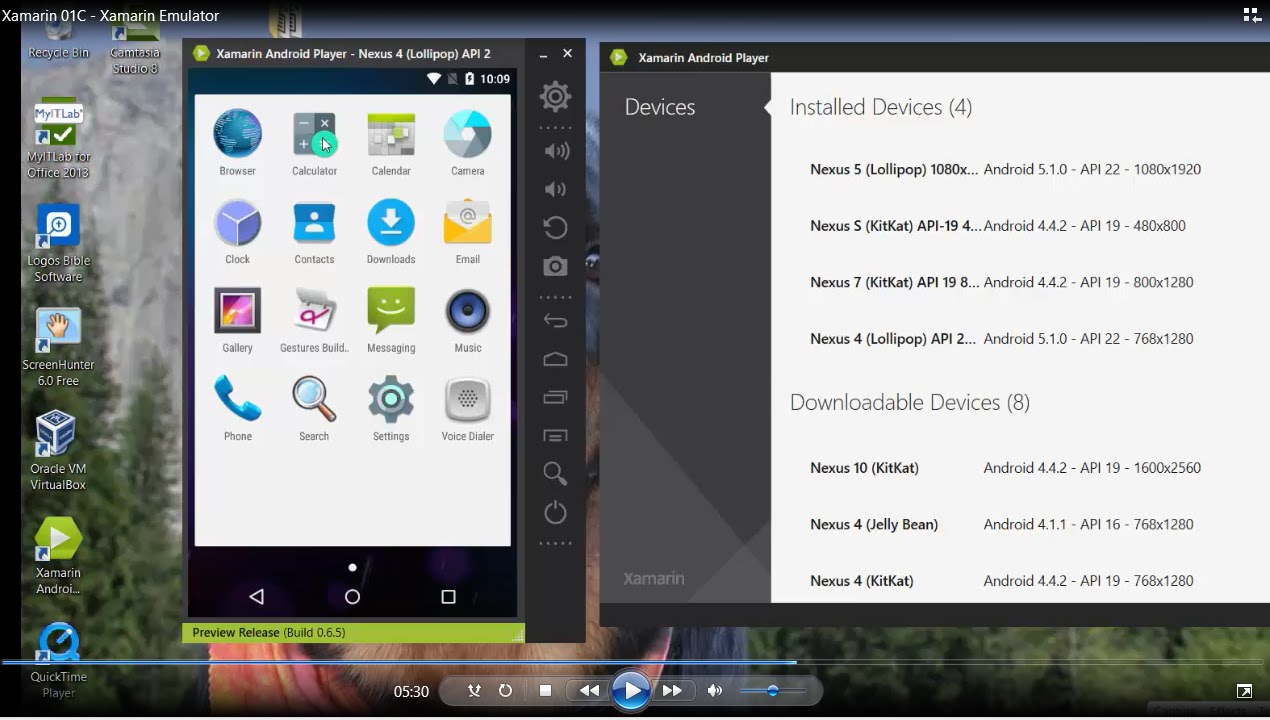Select Nexus 7 (KitKat) API 19 device

1002,282
